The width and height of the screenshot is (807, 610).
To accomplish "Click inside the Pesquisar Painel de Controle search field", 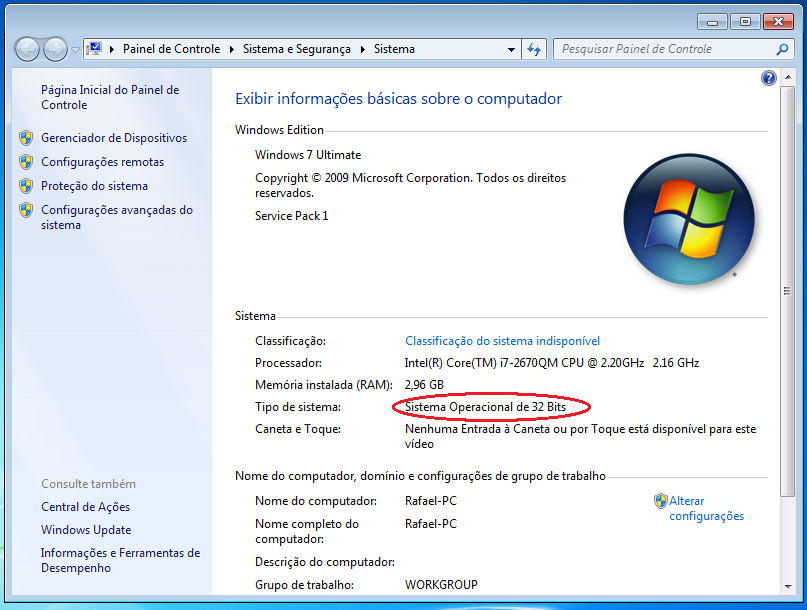I will tap(650, 48).
